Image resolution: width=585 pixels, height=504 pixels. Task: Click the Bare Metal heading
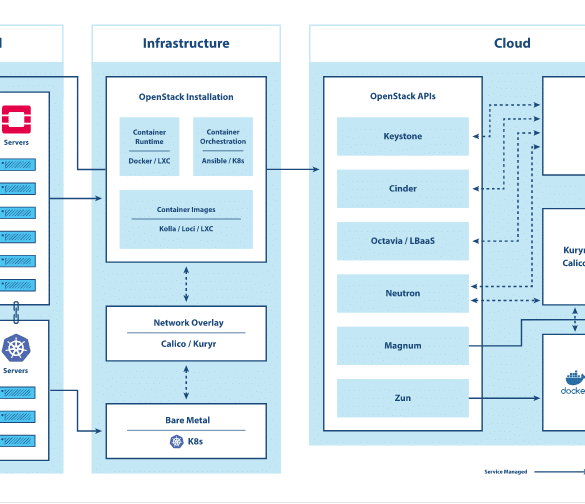188,420
